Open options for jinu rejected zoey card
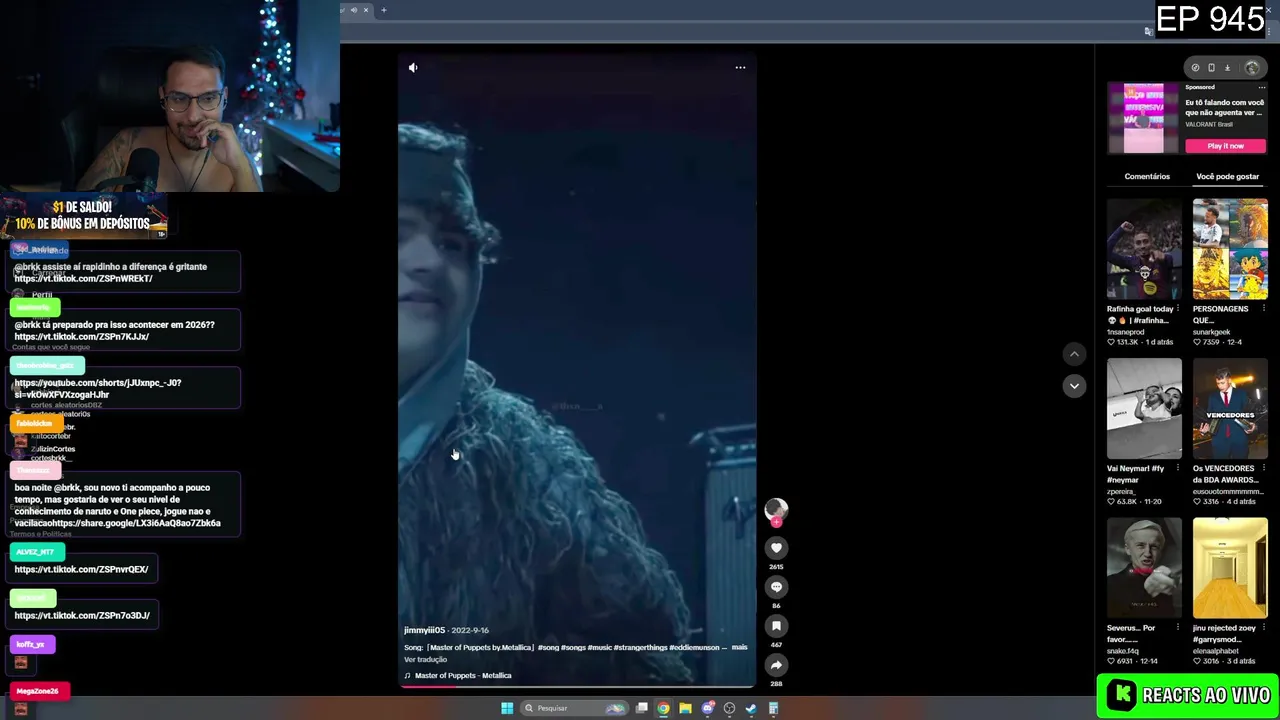Viewport: 1280px width, 720px height. pyautogui.click(x=1263, y=628)
